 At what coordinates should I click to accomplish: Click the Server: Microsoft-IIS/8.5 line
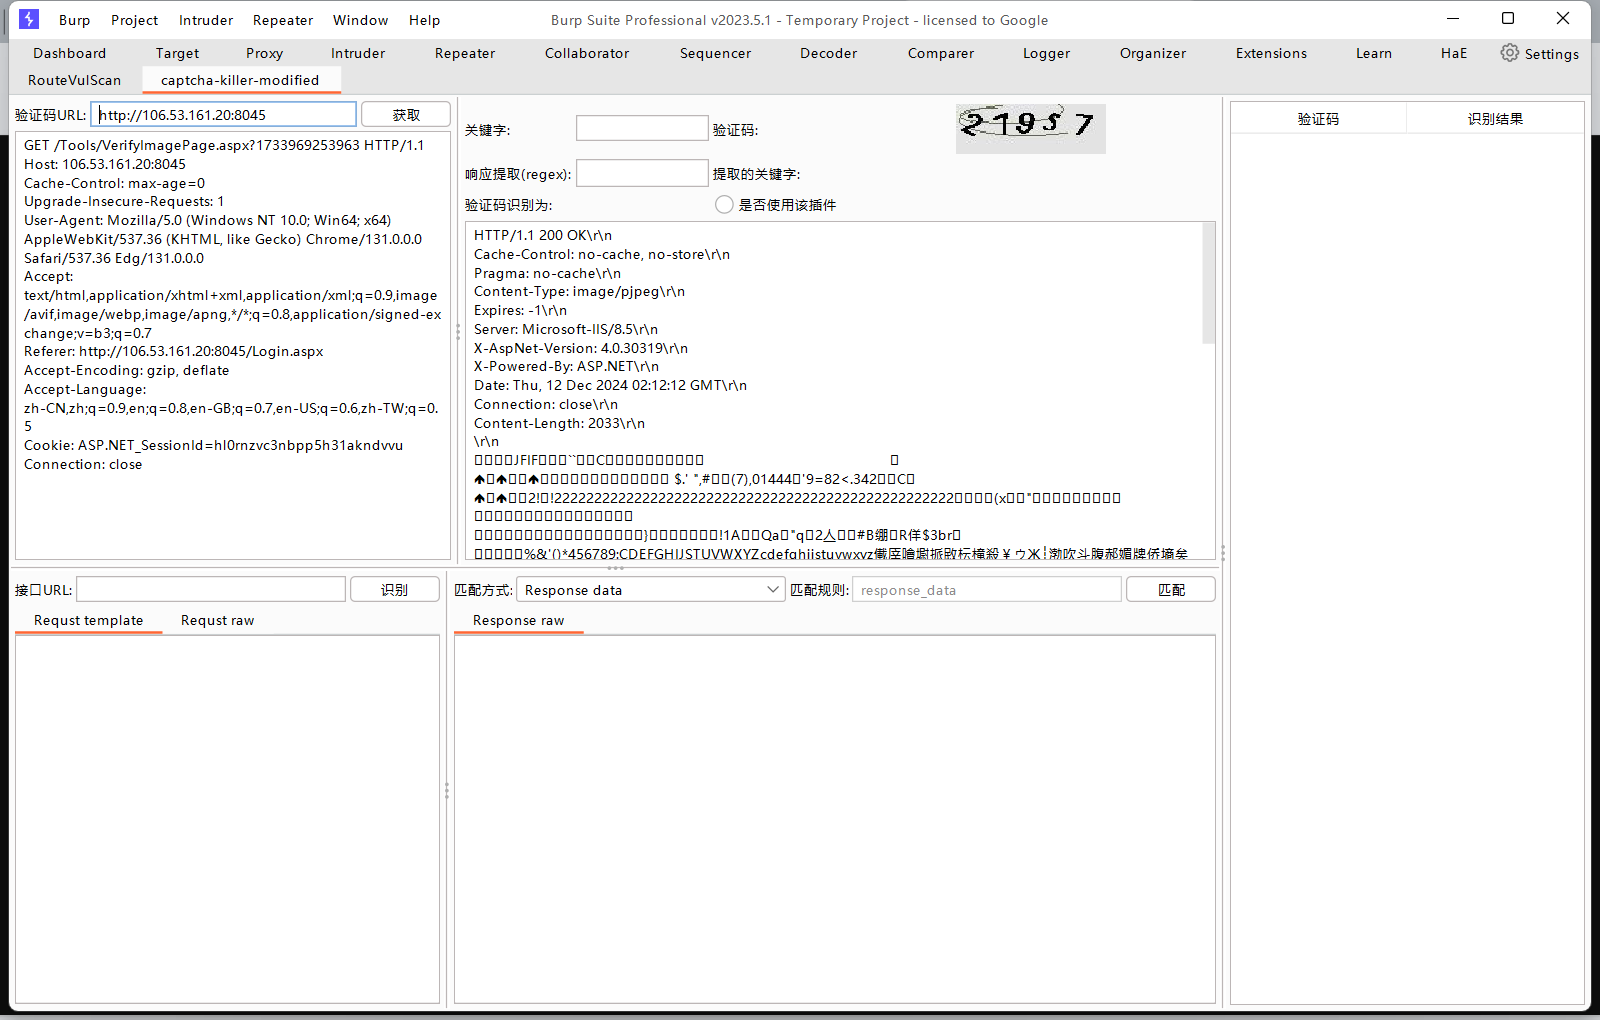[566, 329]
